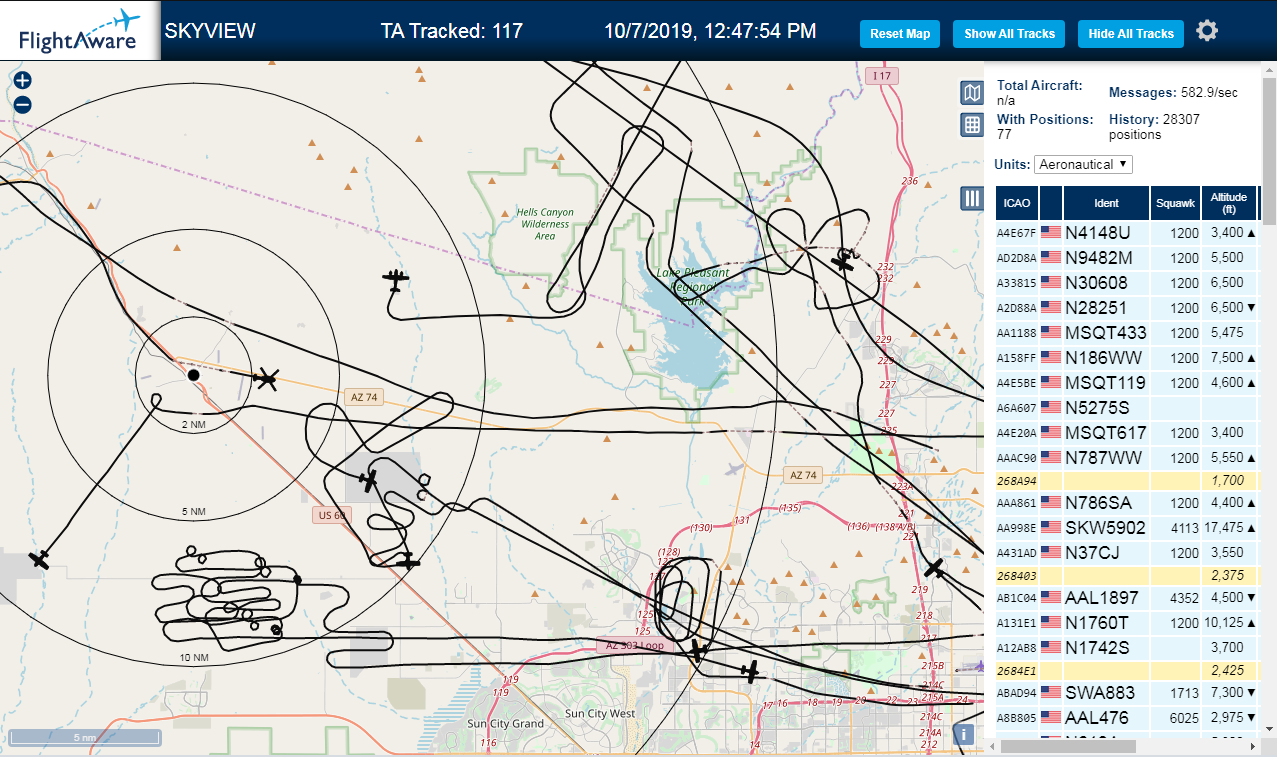
Task: Select aircraft row MSQT119
Action: coord(1126,383)
